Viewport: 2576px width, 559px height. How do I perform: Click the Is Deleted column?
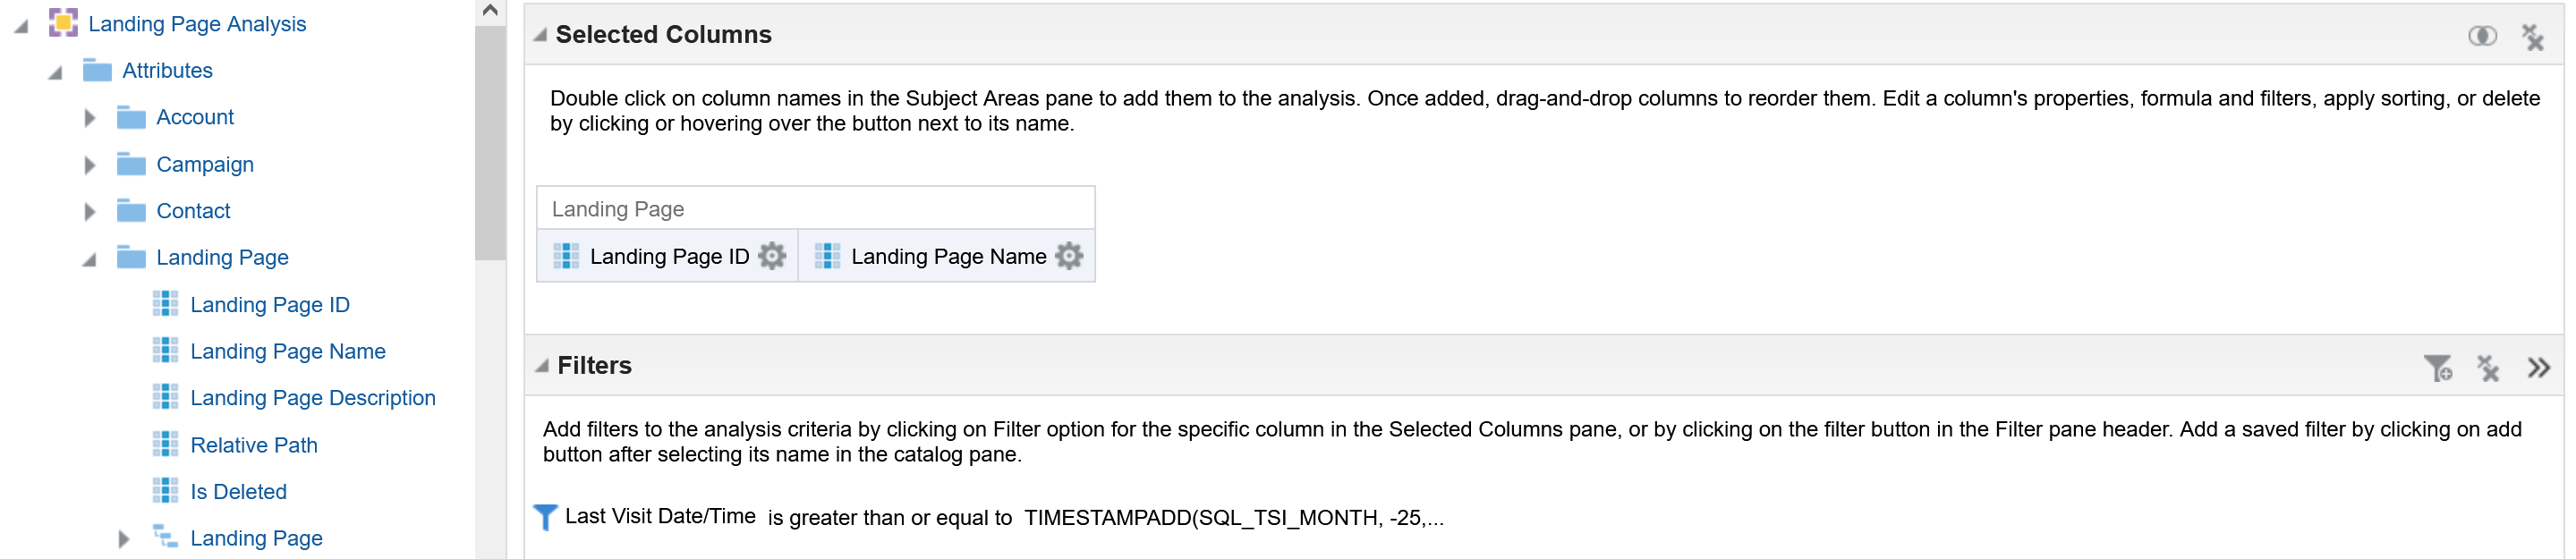point(238,492)
